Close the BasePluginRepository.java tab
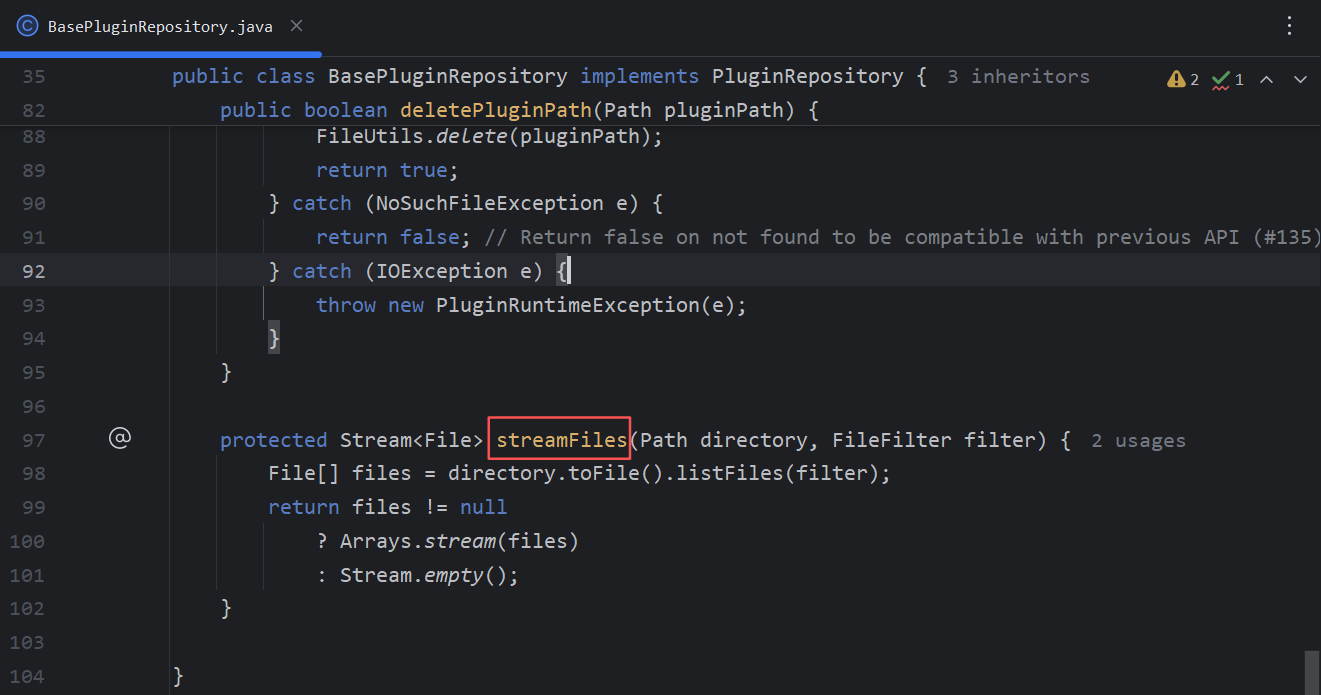The width and height of the screenshot is (1321, 695). 296,26
